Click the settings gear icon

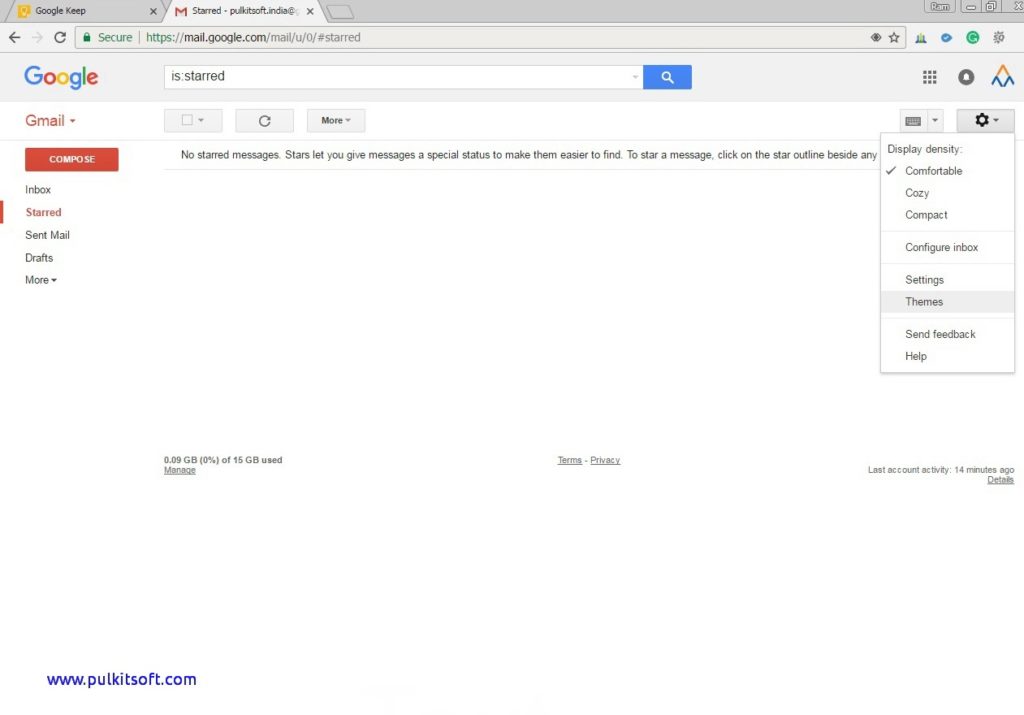985,120
